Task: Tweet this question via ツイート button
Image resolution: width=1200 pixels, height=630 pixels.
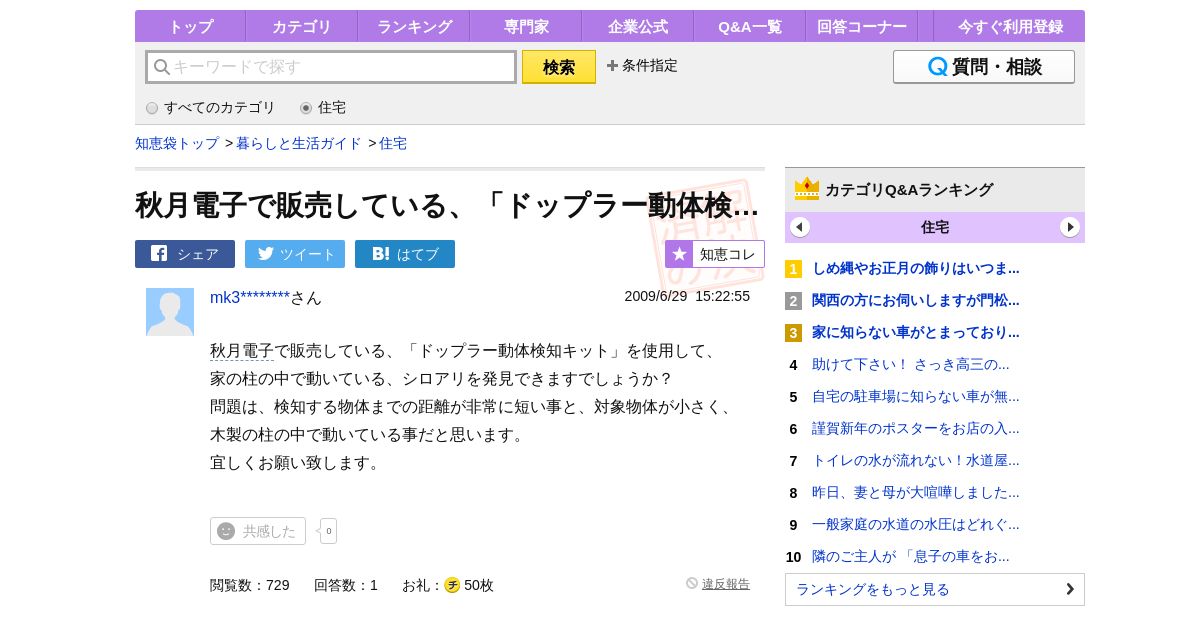Action: pyautogui.click(x=295, y=254)
